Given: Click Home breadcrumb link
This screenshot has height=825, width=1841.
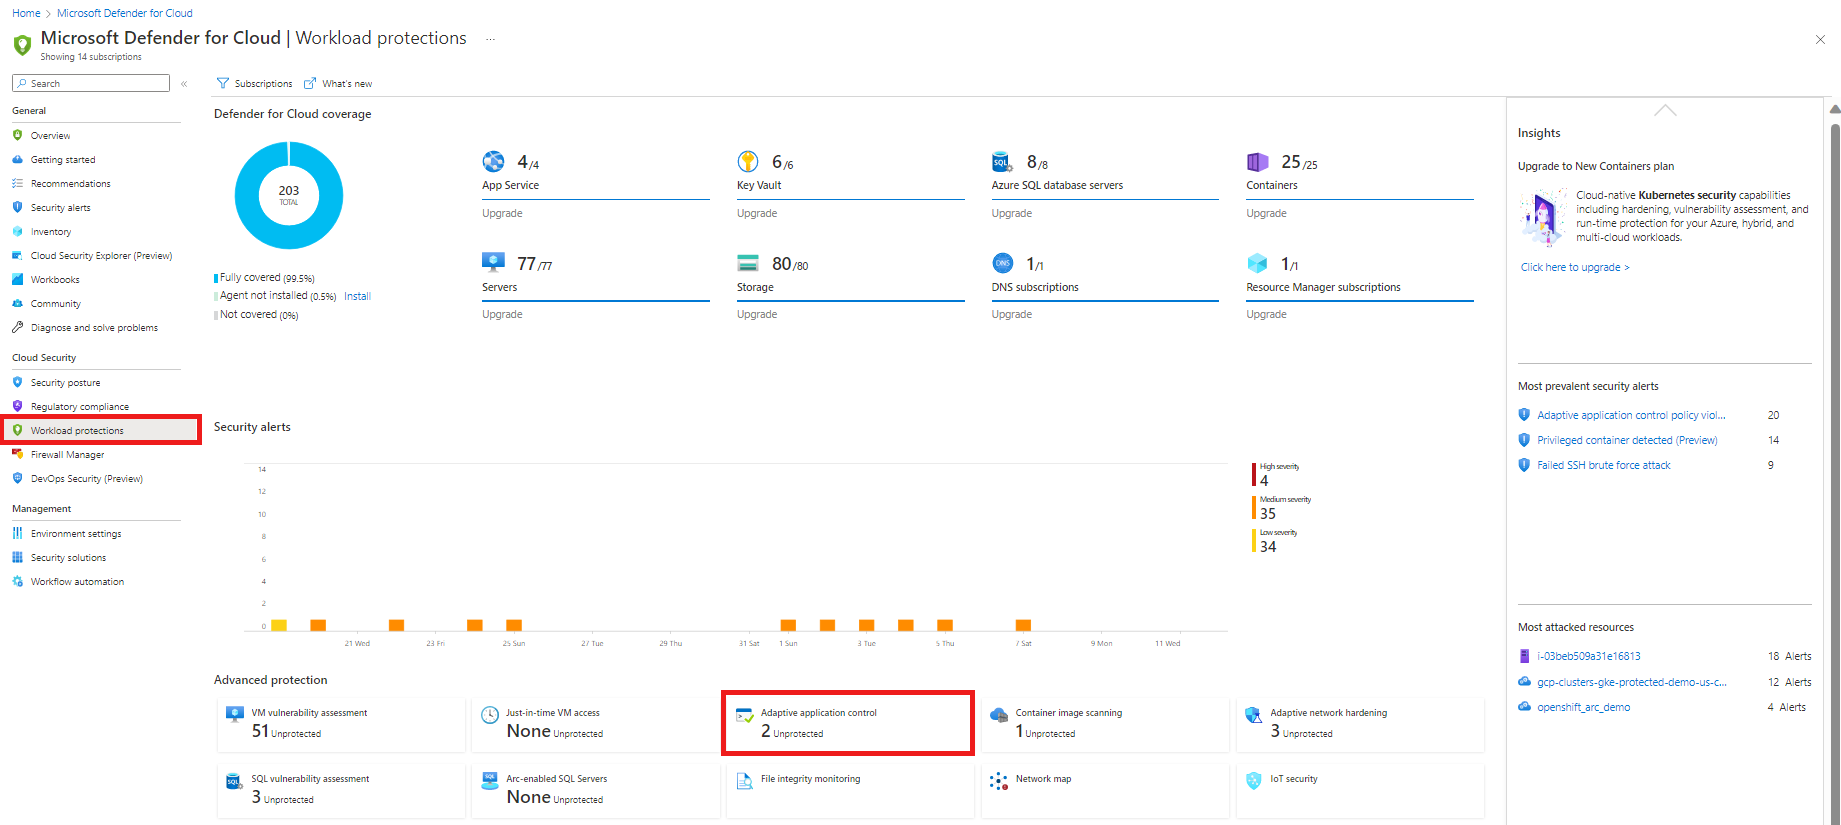Looking at the screenshot, I should tap(26, 13).
